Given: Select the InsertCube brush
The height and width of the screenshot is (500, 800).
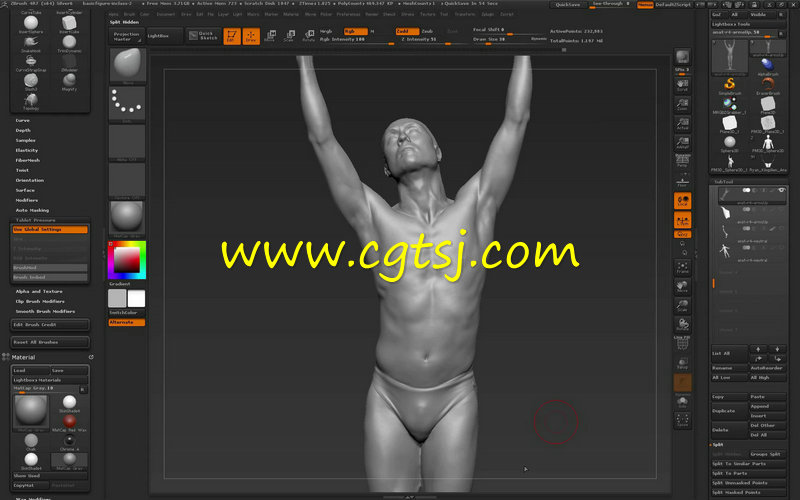Looking at the screenshot, I should [x=69, y=24].
